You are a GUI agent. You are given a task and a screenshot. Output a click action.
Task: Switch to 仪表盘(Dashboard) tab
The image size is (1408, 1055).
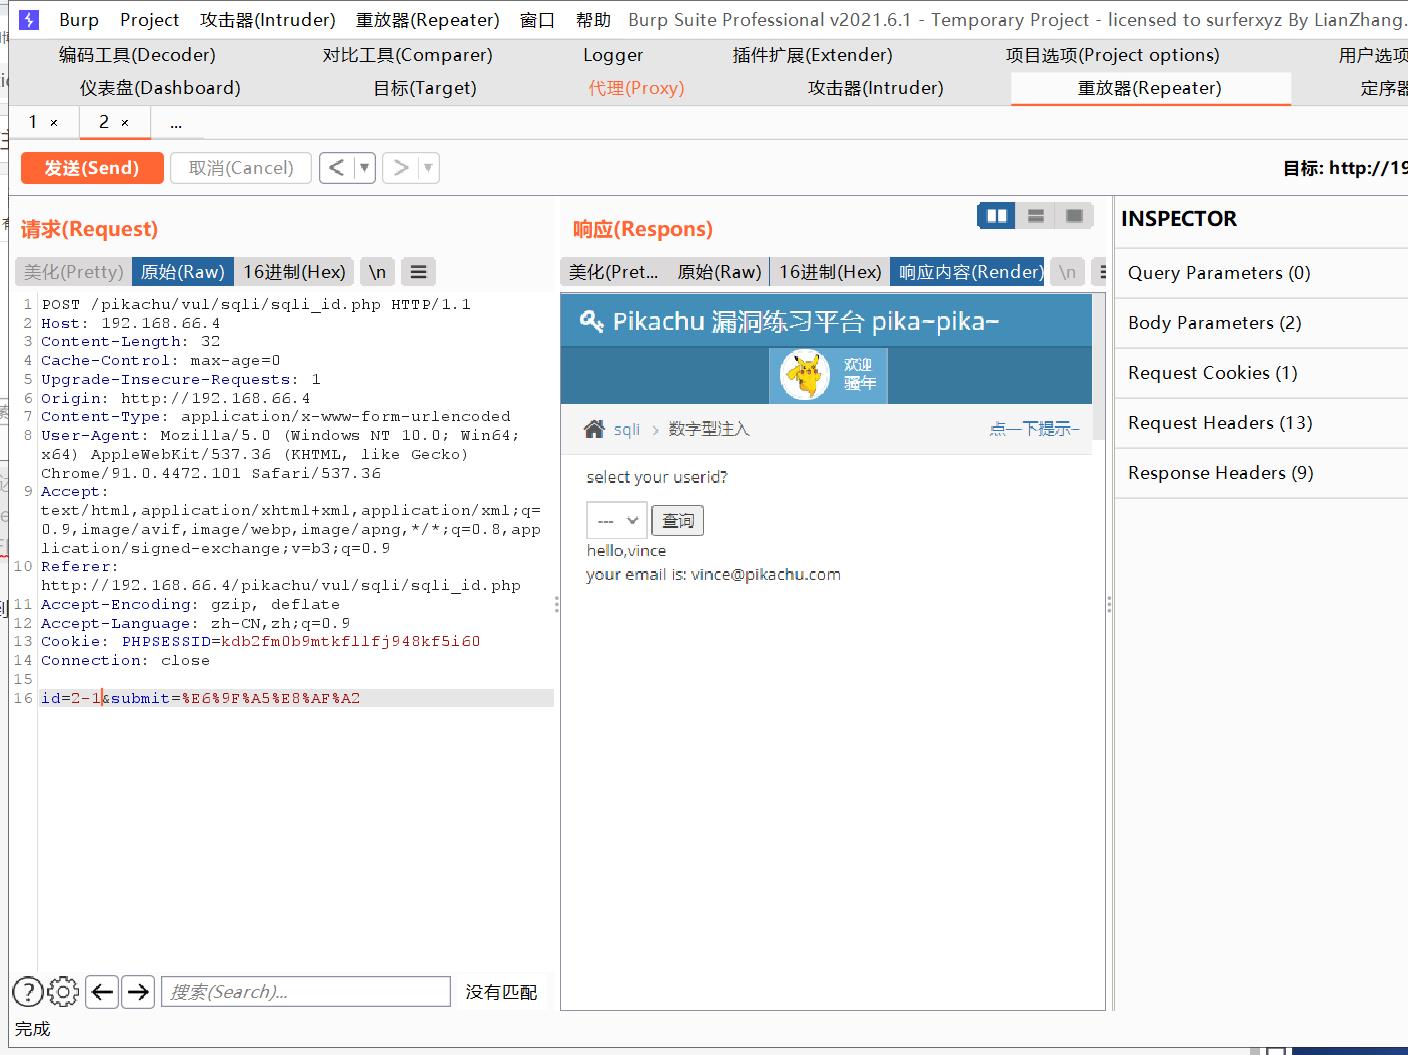[160, 88]
